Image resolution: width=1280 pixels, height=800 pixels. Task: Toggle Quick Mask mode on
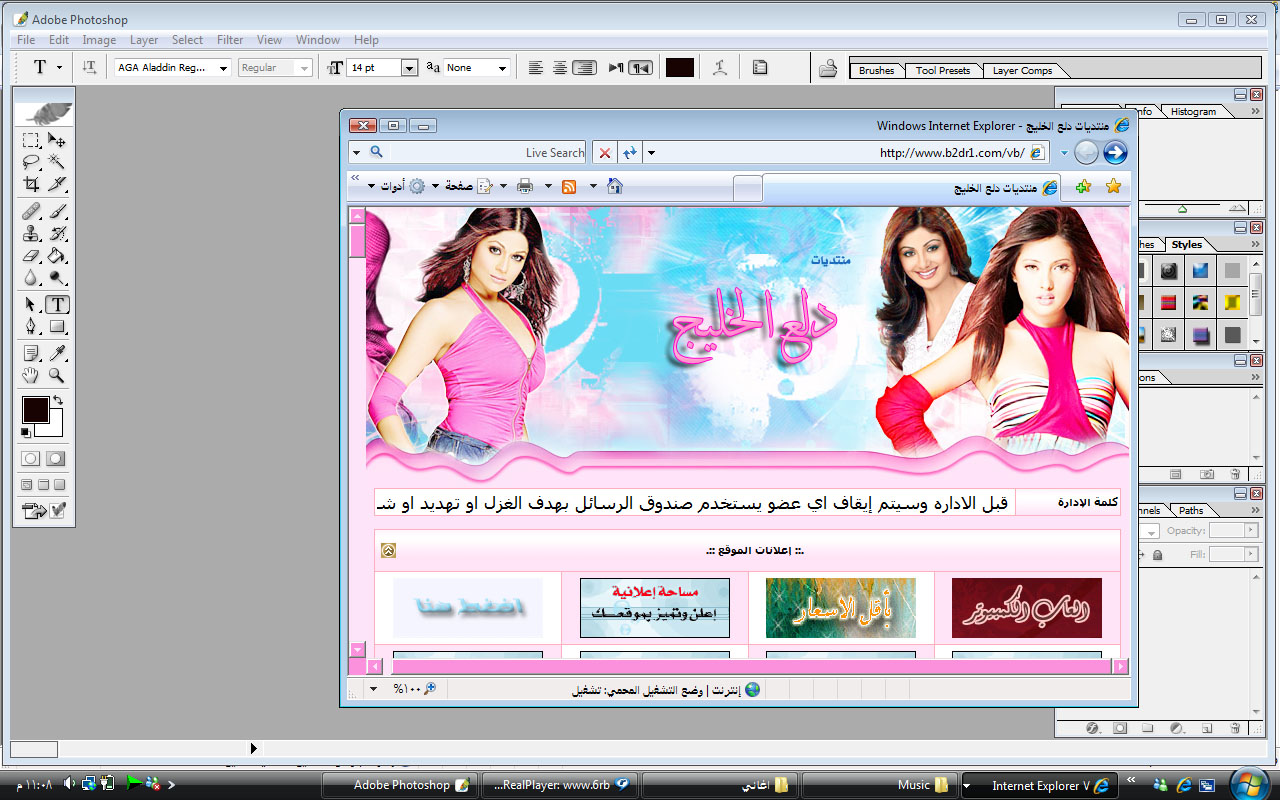pos(56,458)
